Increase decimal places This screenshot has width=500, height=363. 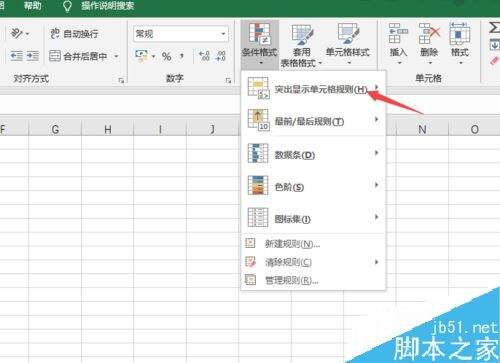(x=204, y=56)
